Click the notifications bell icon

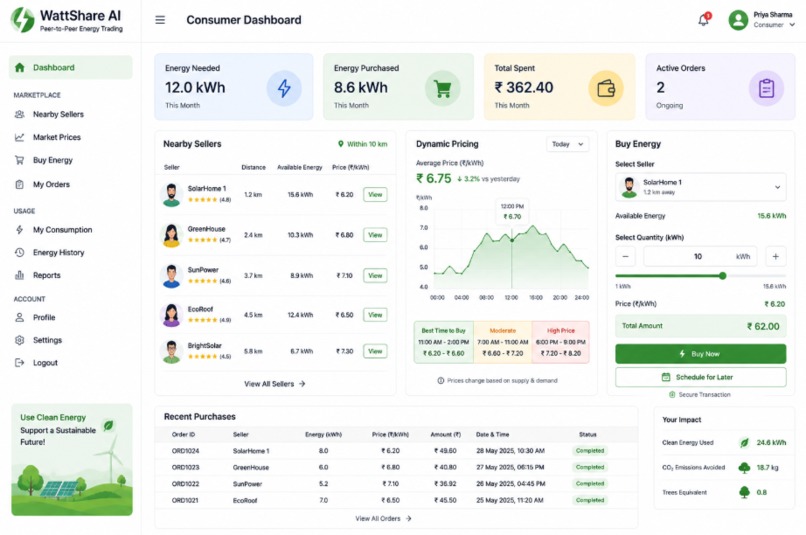coord(703,20)
